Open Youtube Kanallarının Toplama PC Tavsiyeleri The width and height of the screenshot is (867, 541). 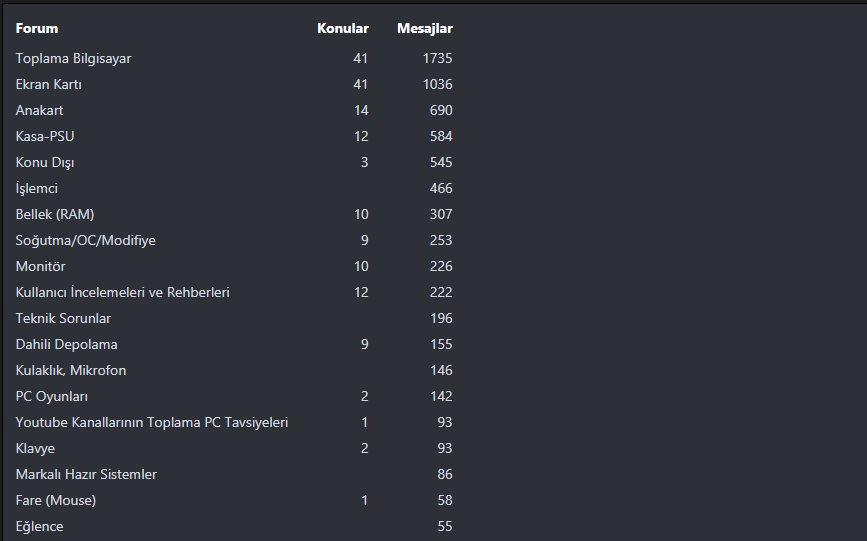tap(151, 423)
